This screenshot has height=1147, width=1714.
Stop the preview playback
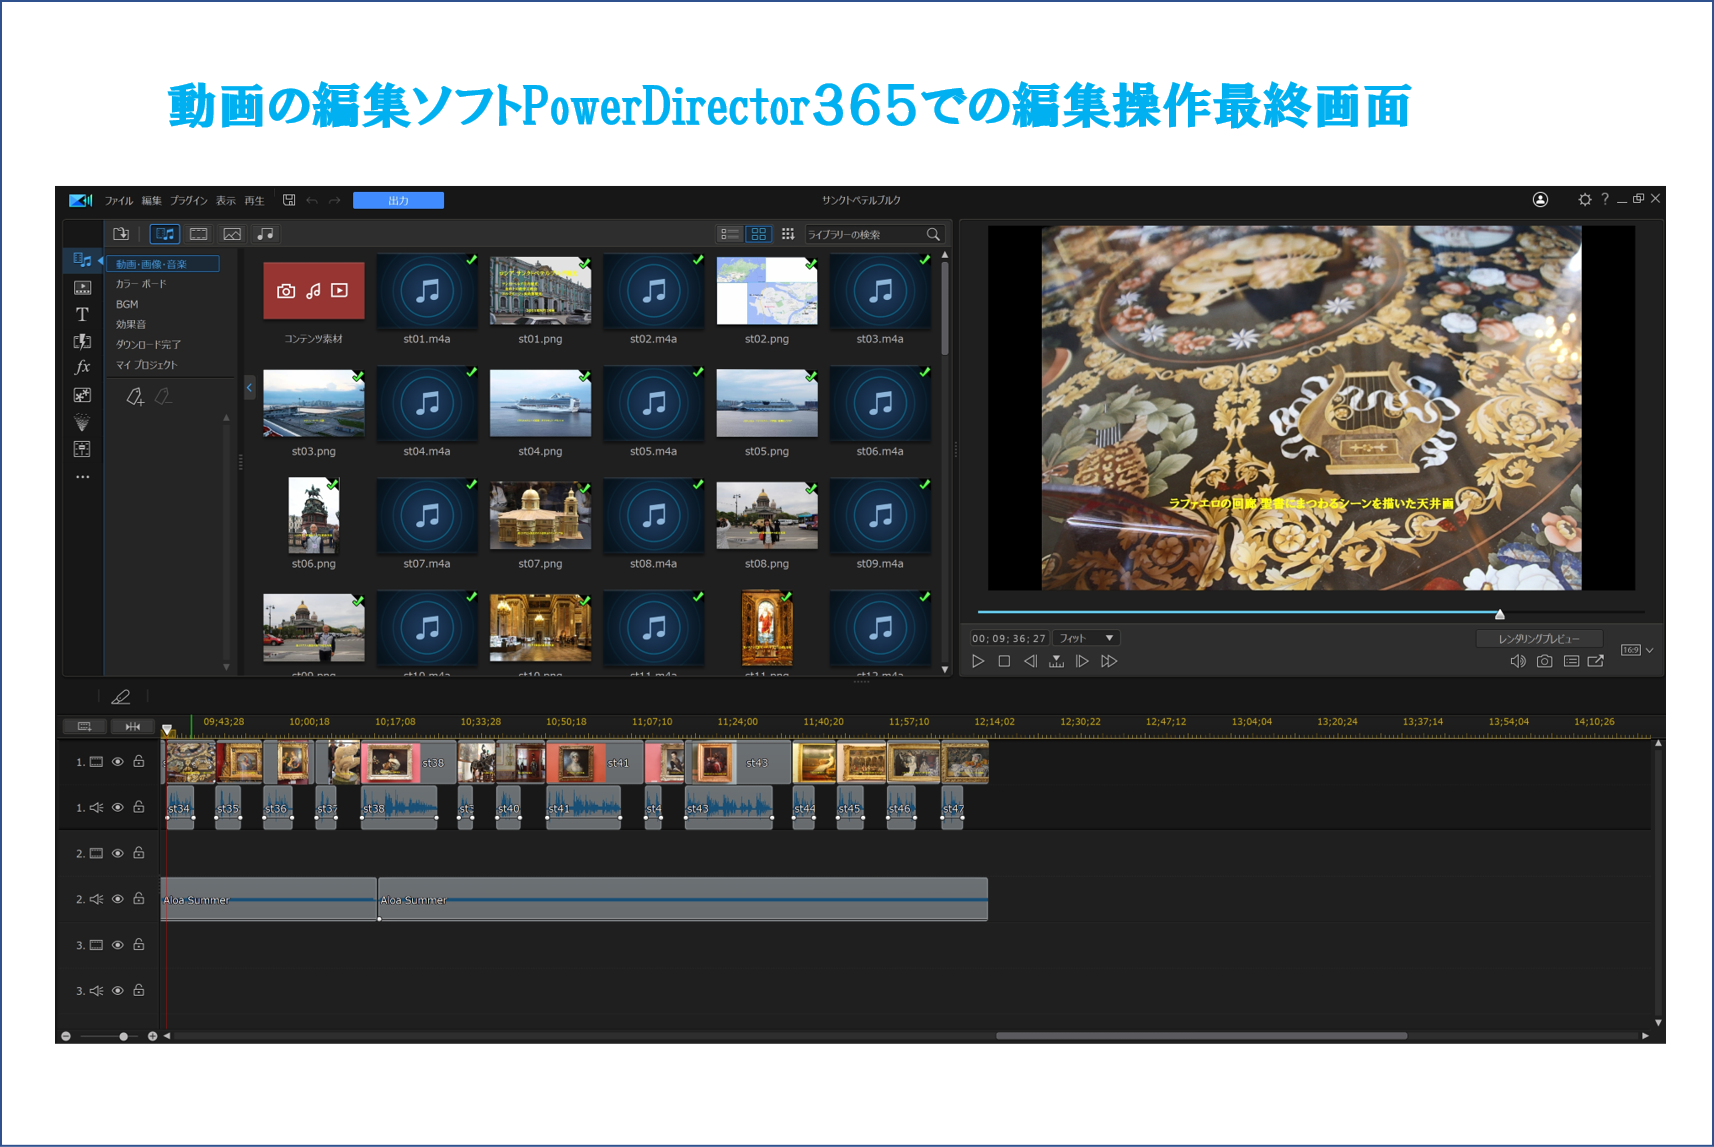point(1004,661)
